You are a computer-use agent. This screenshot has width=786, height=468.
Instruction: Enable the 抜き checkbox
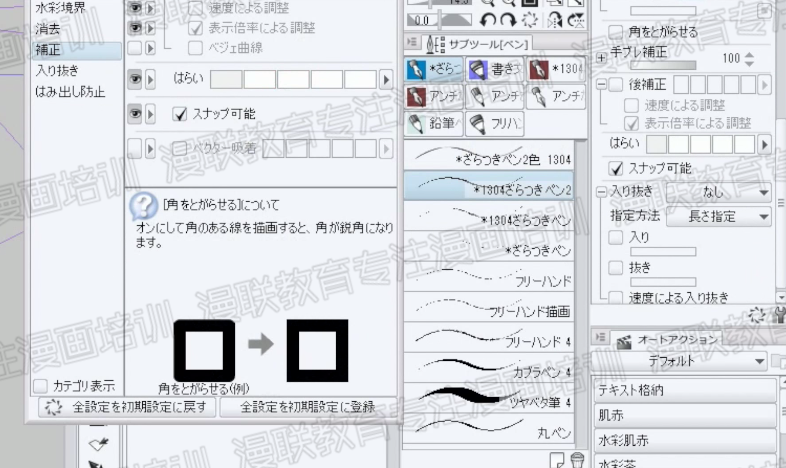[x=615, y=268]
